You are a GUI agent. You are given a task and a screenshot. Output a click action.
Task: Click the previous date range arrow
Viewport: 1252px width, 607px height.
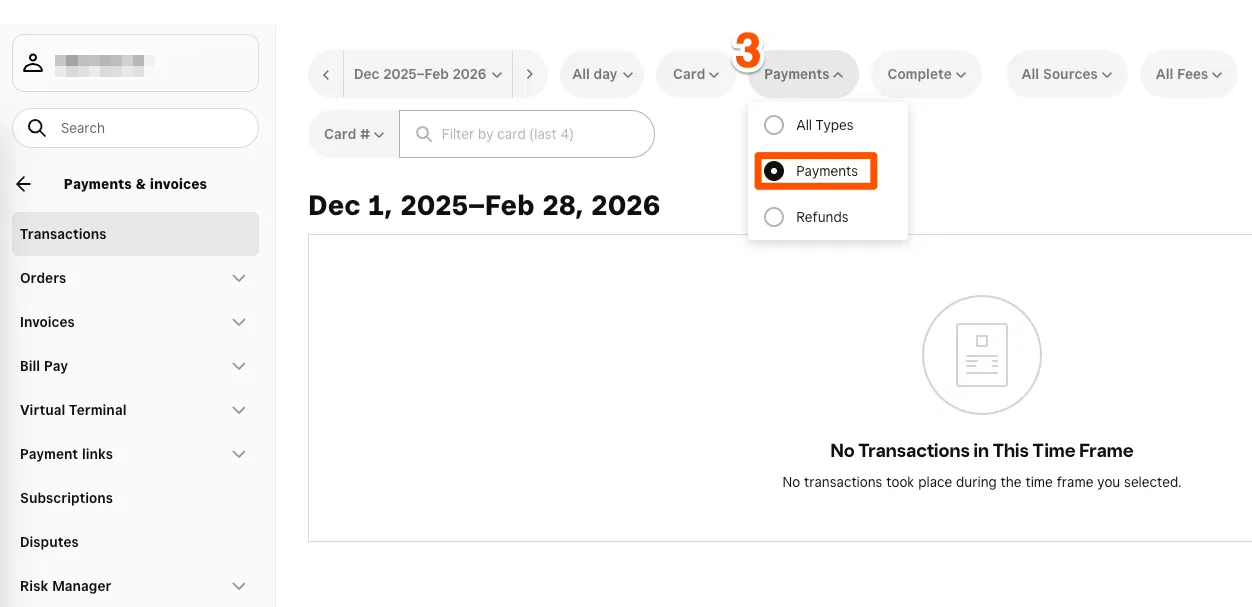pos(326,74)
